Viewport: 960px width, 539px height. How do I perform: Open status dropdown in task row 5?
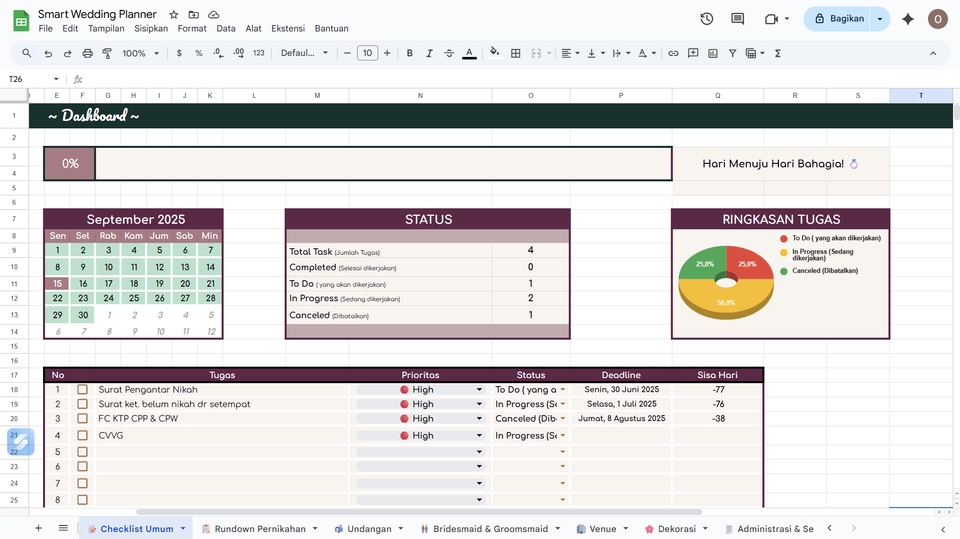pyautogui.click(x=563, y=452)
